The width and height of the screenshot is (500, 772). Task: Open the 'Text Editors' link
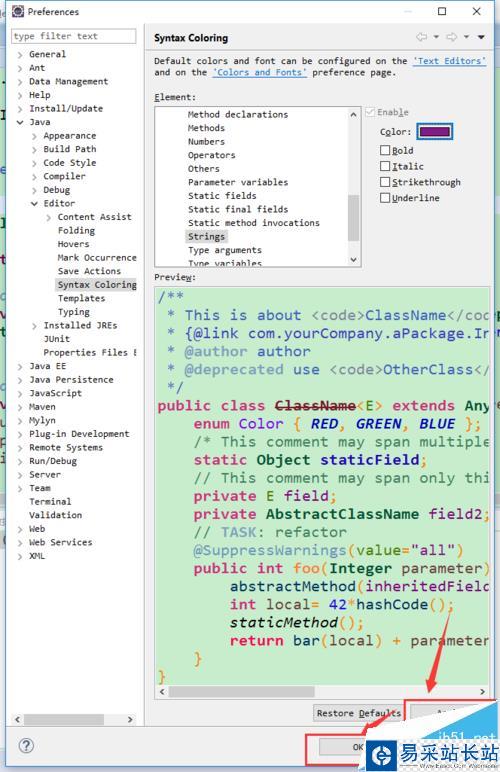pos(449,61)
